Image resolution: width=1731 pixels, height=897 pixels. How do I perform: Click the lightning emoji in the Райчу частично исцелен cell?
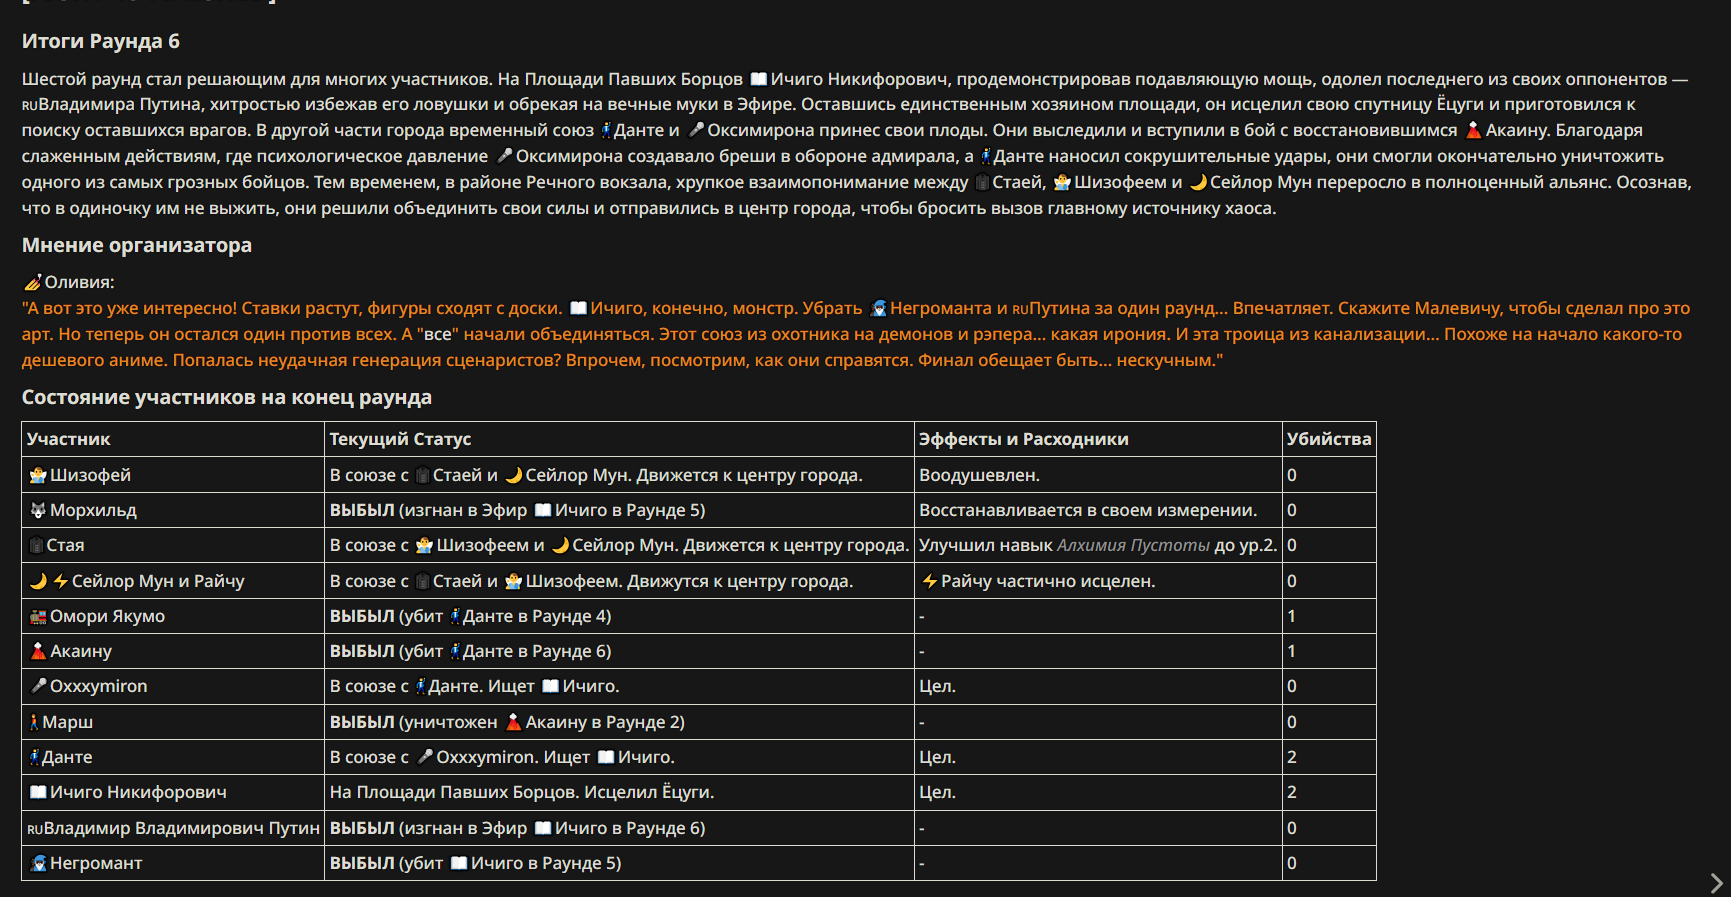930,581
